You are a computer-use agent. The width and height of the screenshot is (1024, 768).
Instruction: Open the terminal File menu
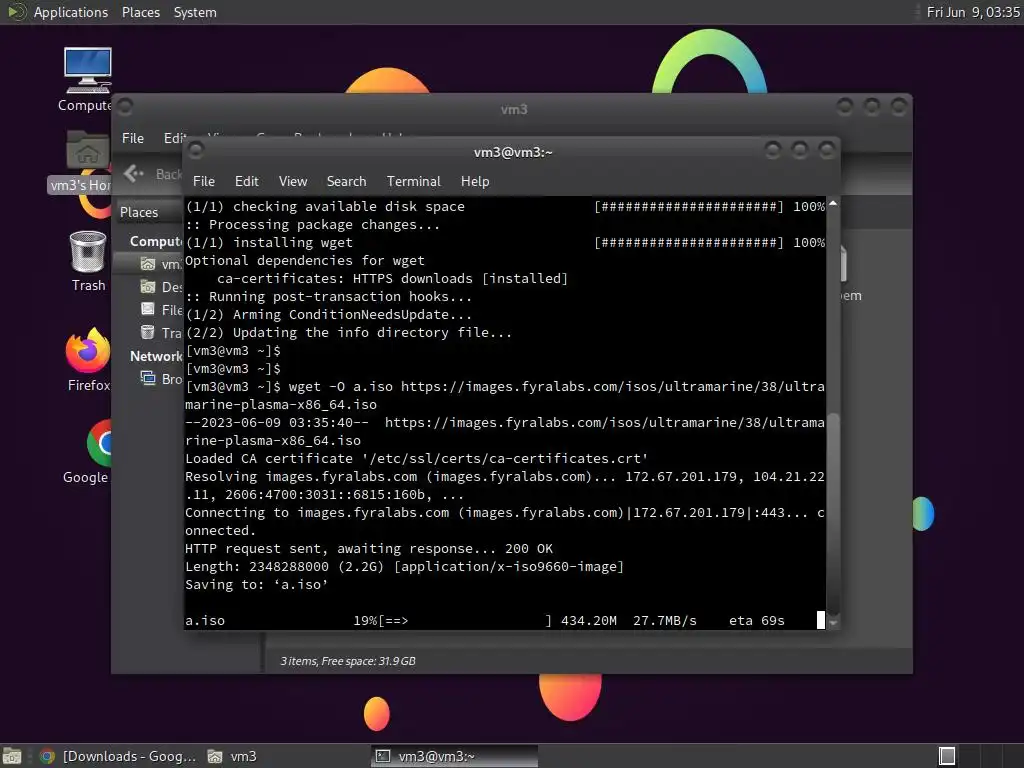pyautogui.click(x=204, y=181)
